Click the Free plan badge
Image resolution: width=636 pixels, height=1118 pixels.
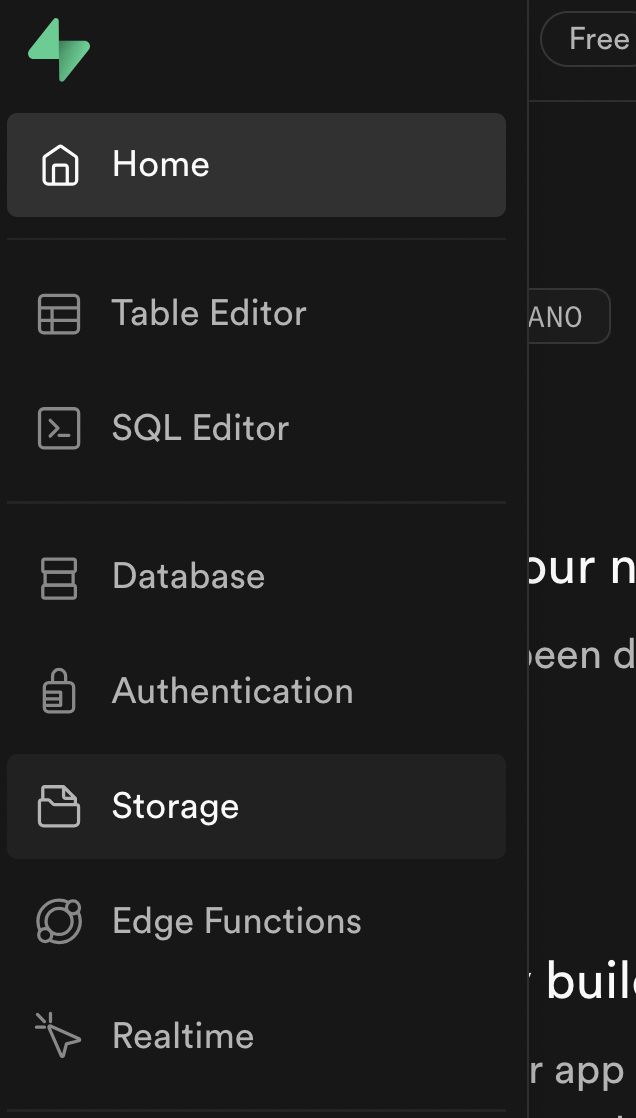point(596,39)
